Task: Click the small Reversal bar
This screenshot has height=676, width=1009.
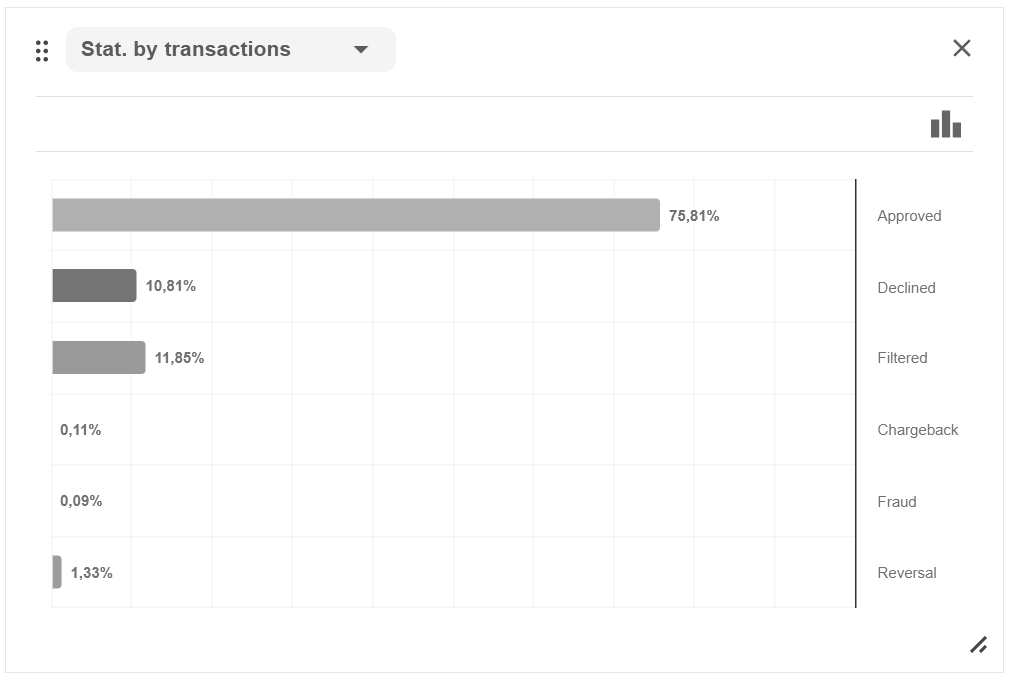Action: click(57, 572)
